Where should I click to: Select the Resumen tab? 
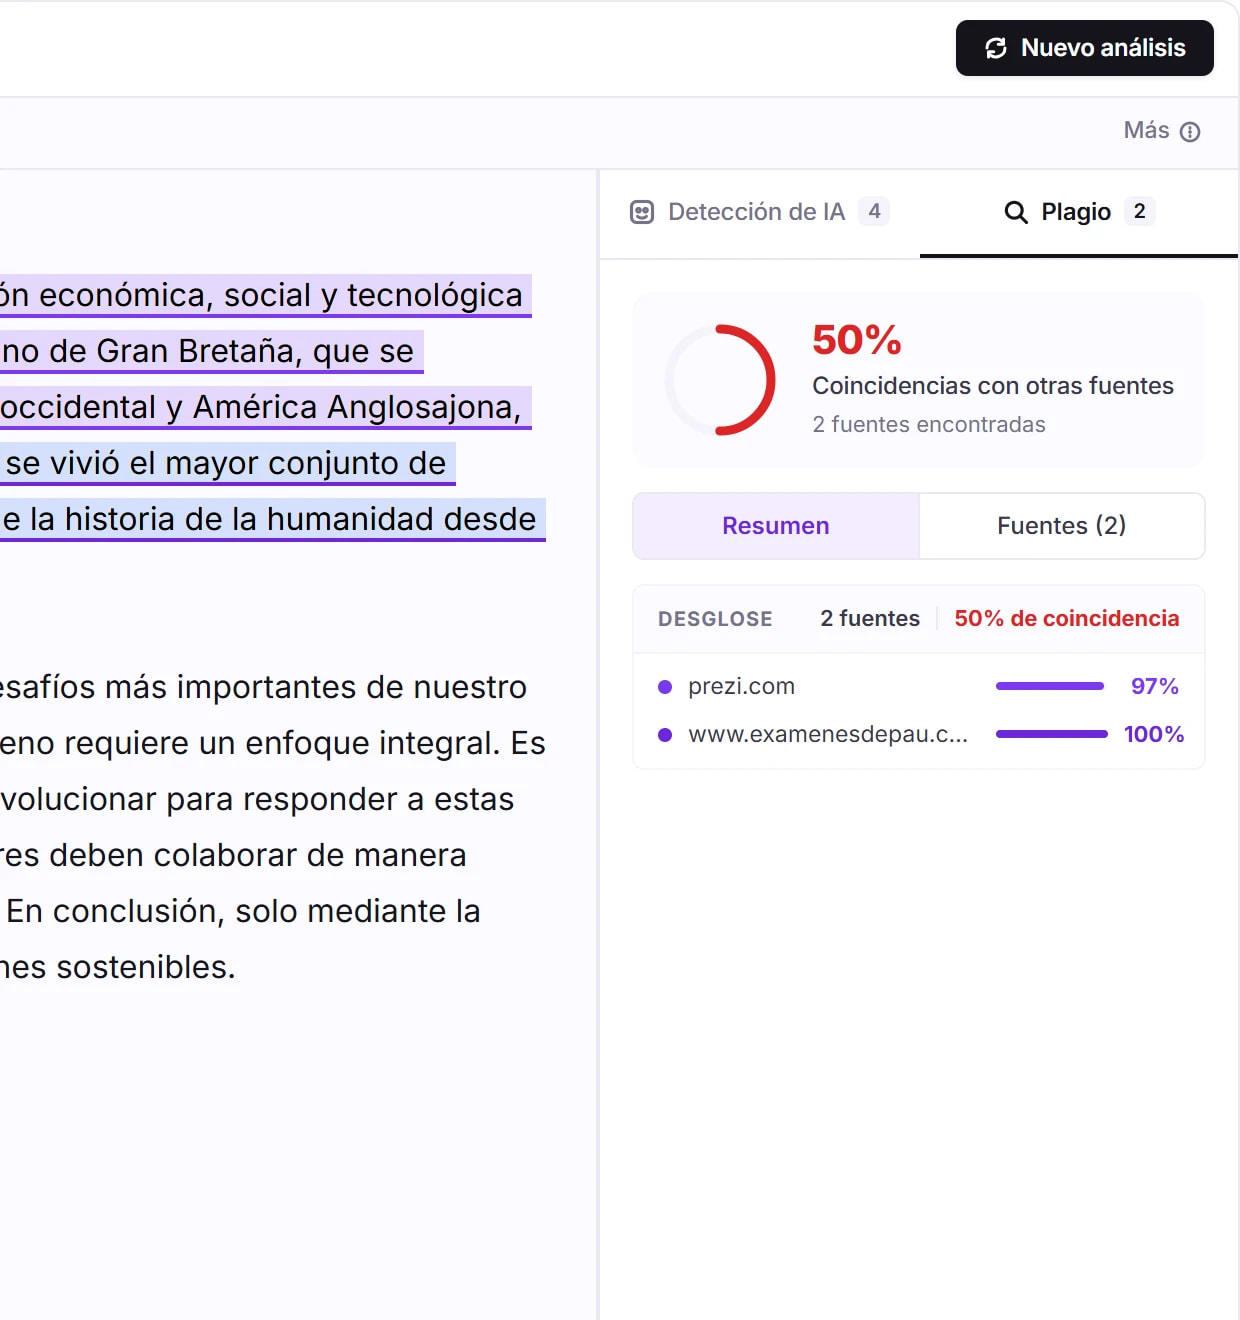(776, 526)
